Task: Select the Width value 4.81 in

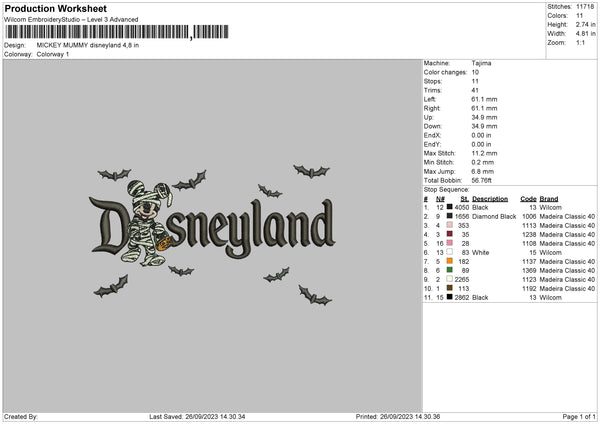Action: [x=585, y=34]
